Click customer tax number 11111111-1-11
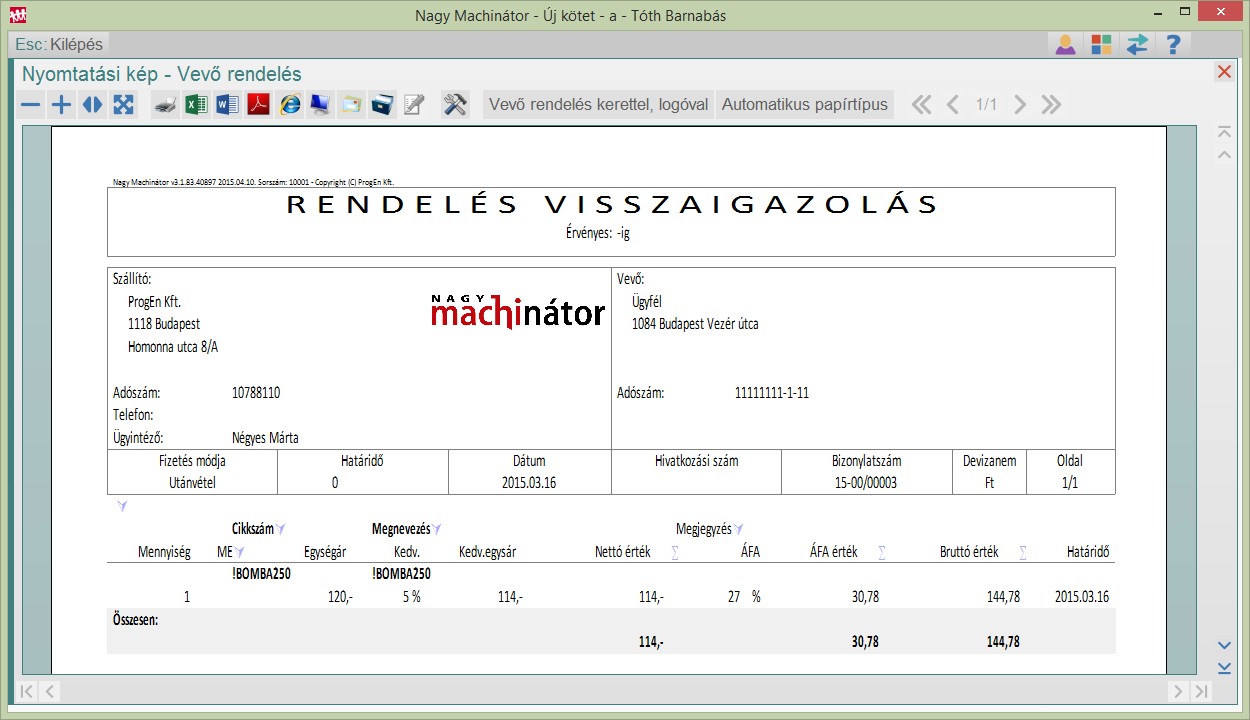This screenshot has height=720, width=1250. [x=772, y=393]
